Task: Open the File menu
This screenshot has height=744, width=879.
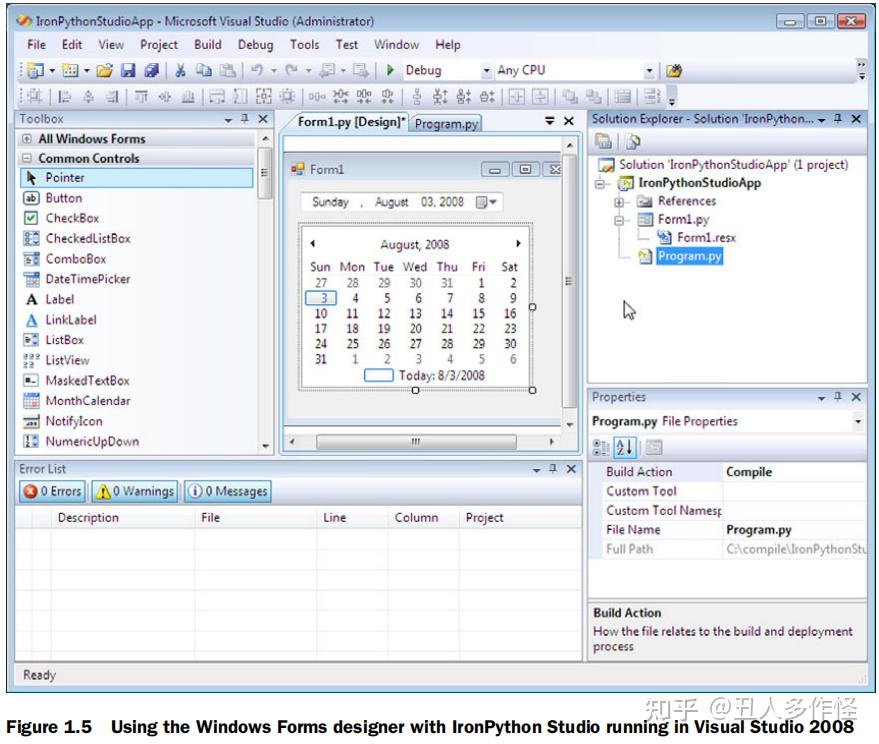Action: (36, 44)
